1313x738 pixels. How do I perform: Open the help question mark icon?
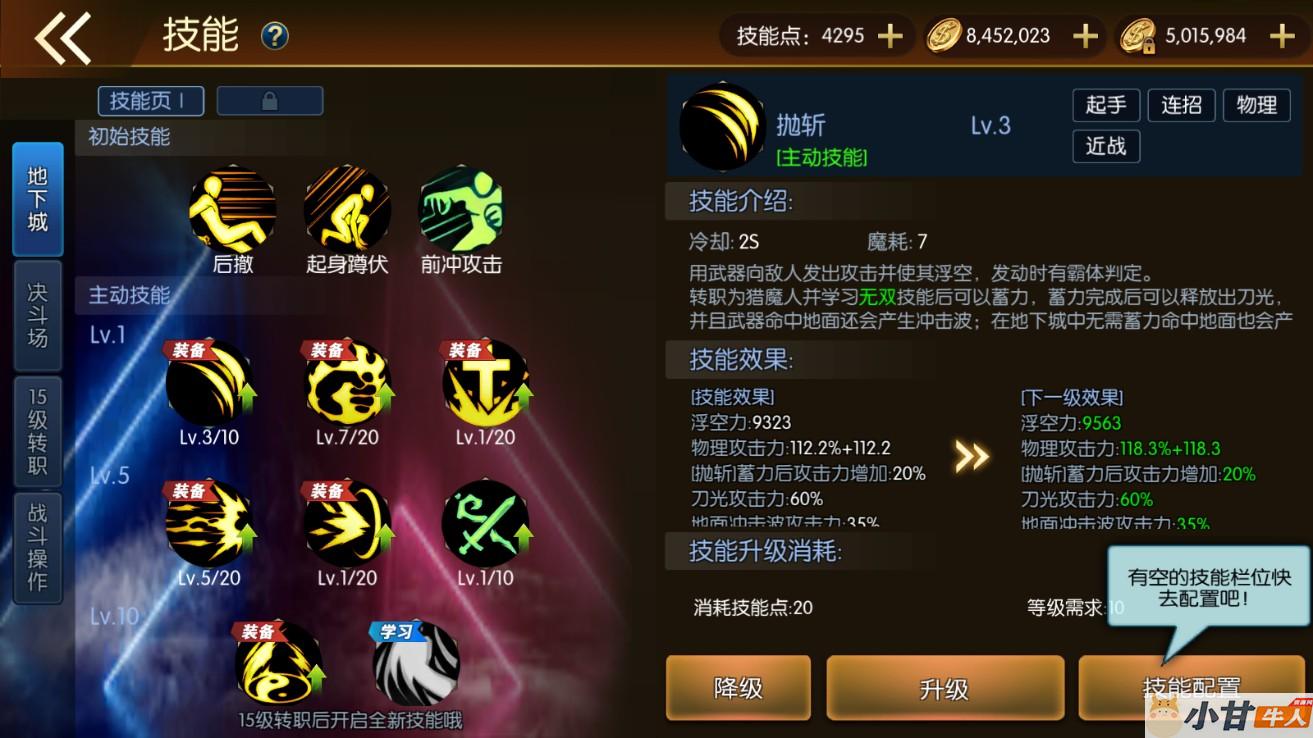[x=275, y=37]
